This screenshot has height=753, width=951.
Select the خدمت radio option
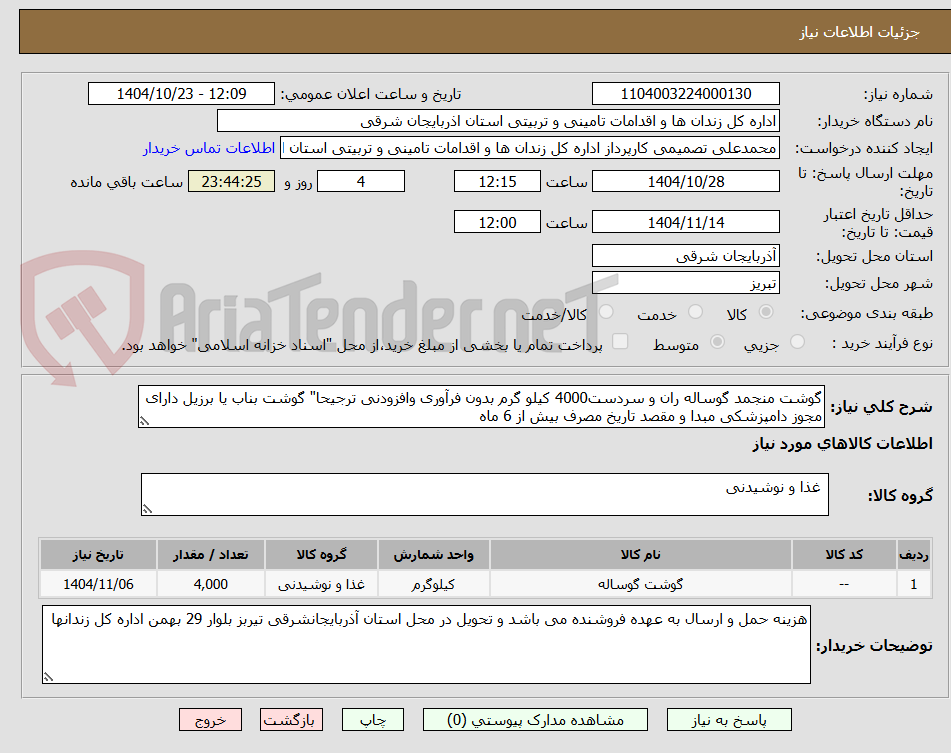pyautogui.click(x=694, y=312)
